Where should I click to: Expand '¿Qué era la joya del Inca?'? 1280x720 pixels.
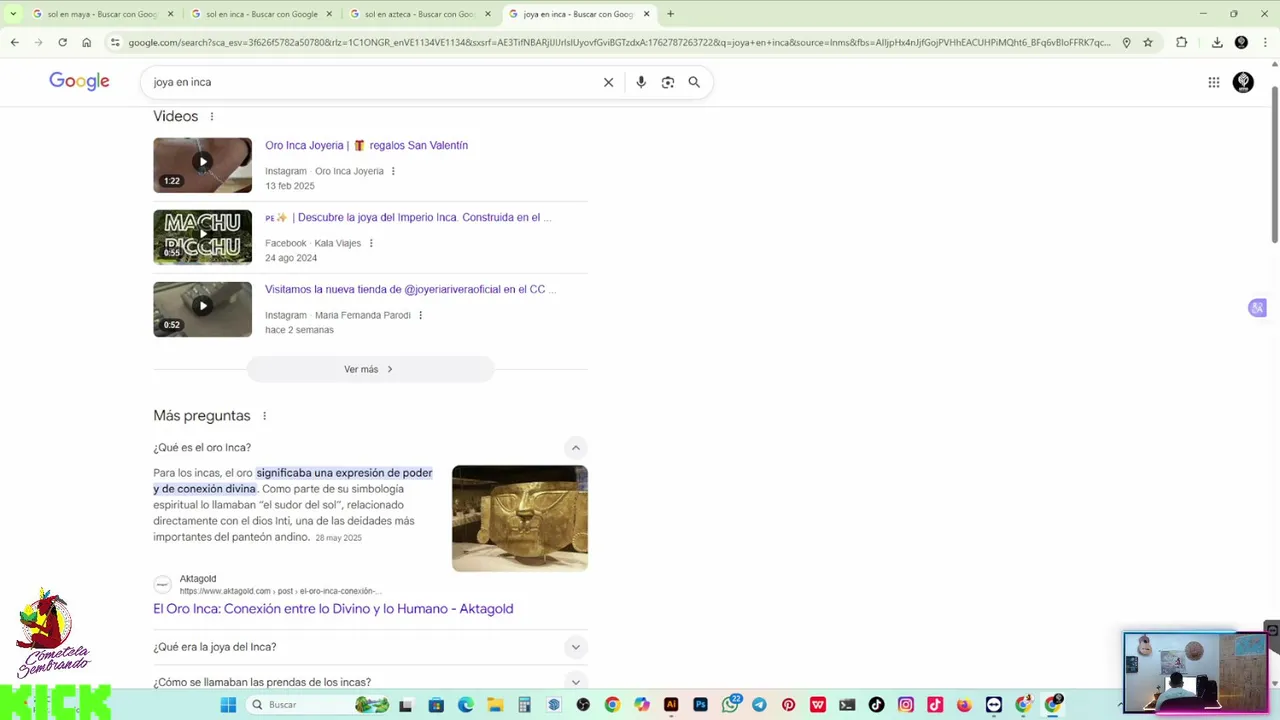point(575,647)
